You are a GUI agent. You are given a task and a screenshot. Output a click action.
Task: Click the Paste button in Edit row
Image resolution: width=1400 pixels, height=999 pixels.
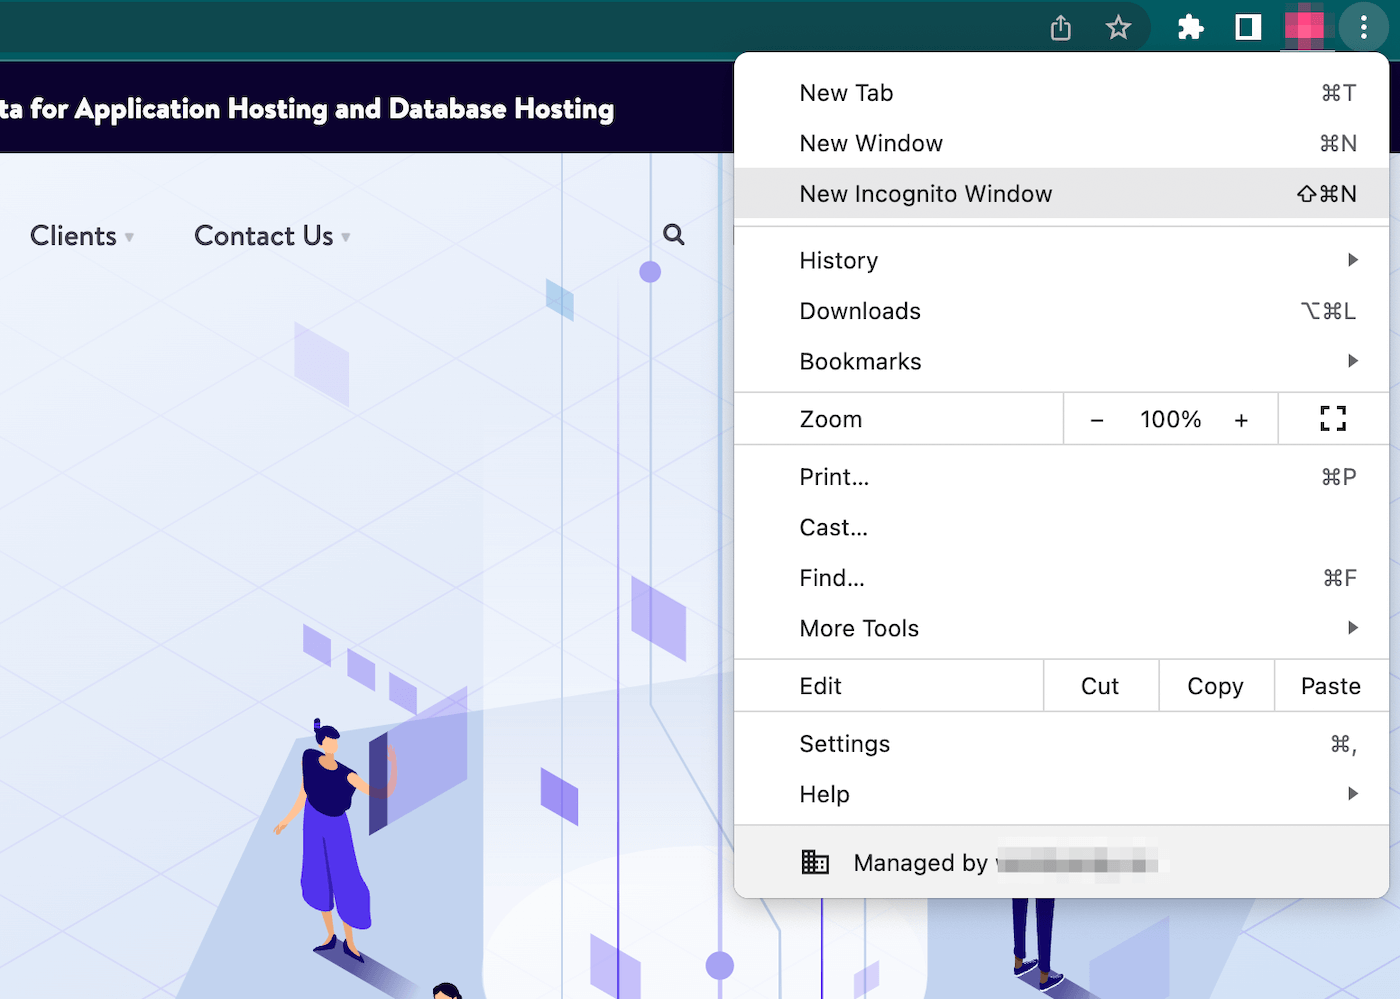1330,686
